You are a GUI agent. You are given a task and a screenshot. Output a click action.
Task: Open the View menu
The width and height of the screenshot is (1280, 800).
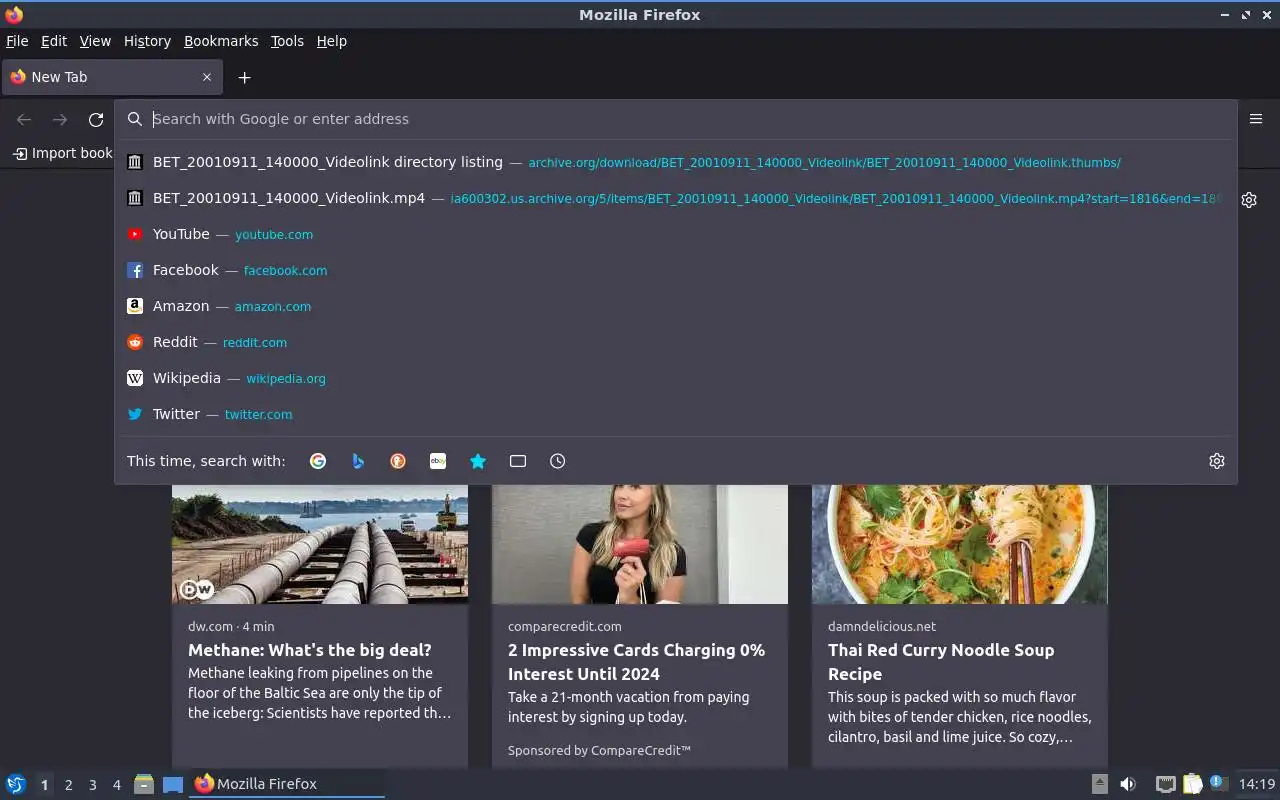tap(95, 41)
